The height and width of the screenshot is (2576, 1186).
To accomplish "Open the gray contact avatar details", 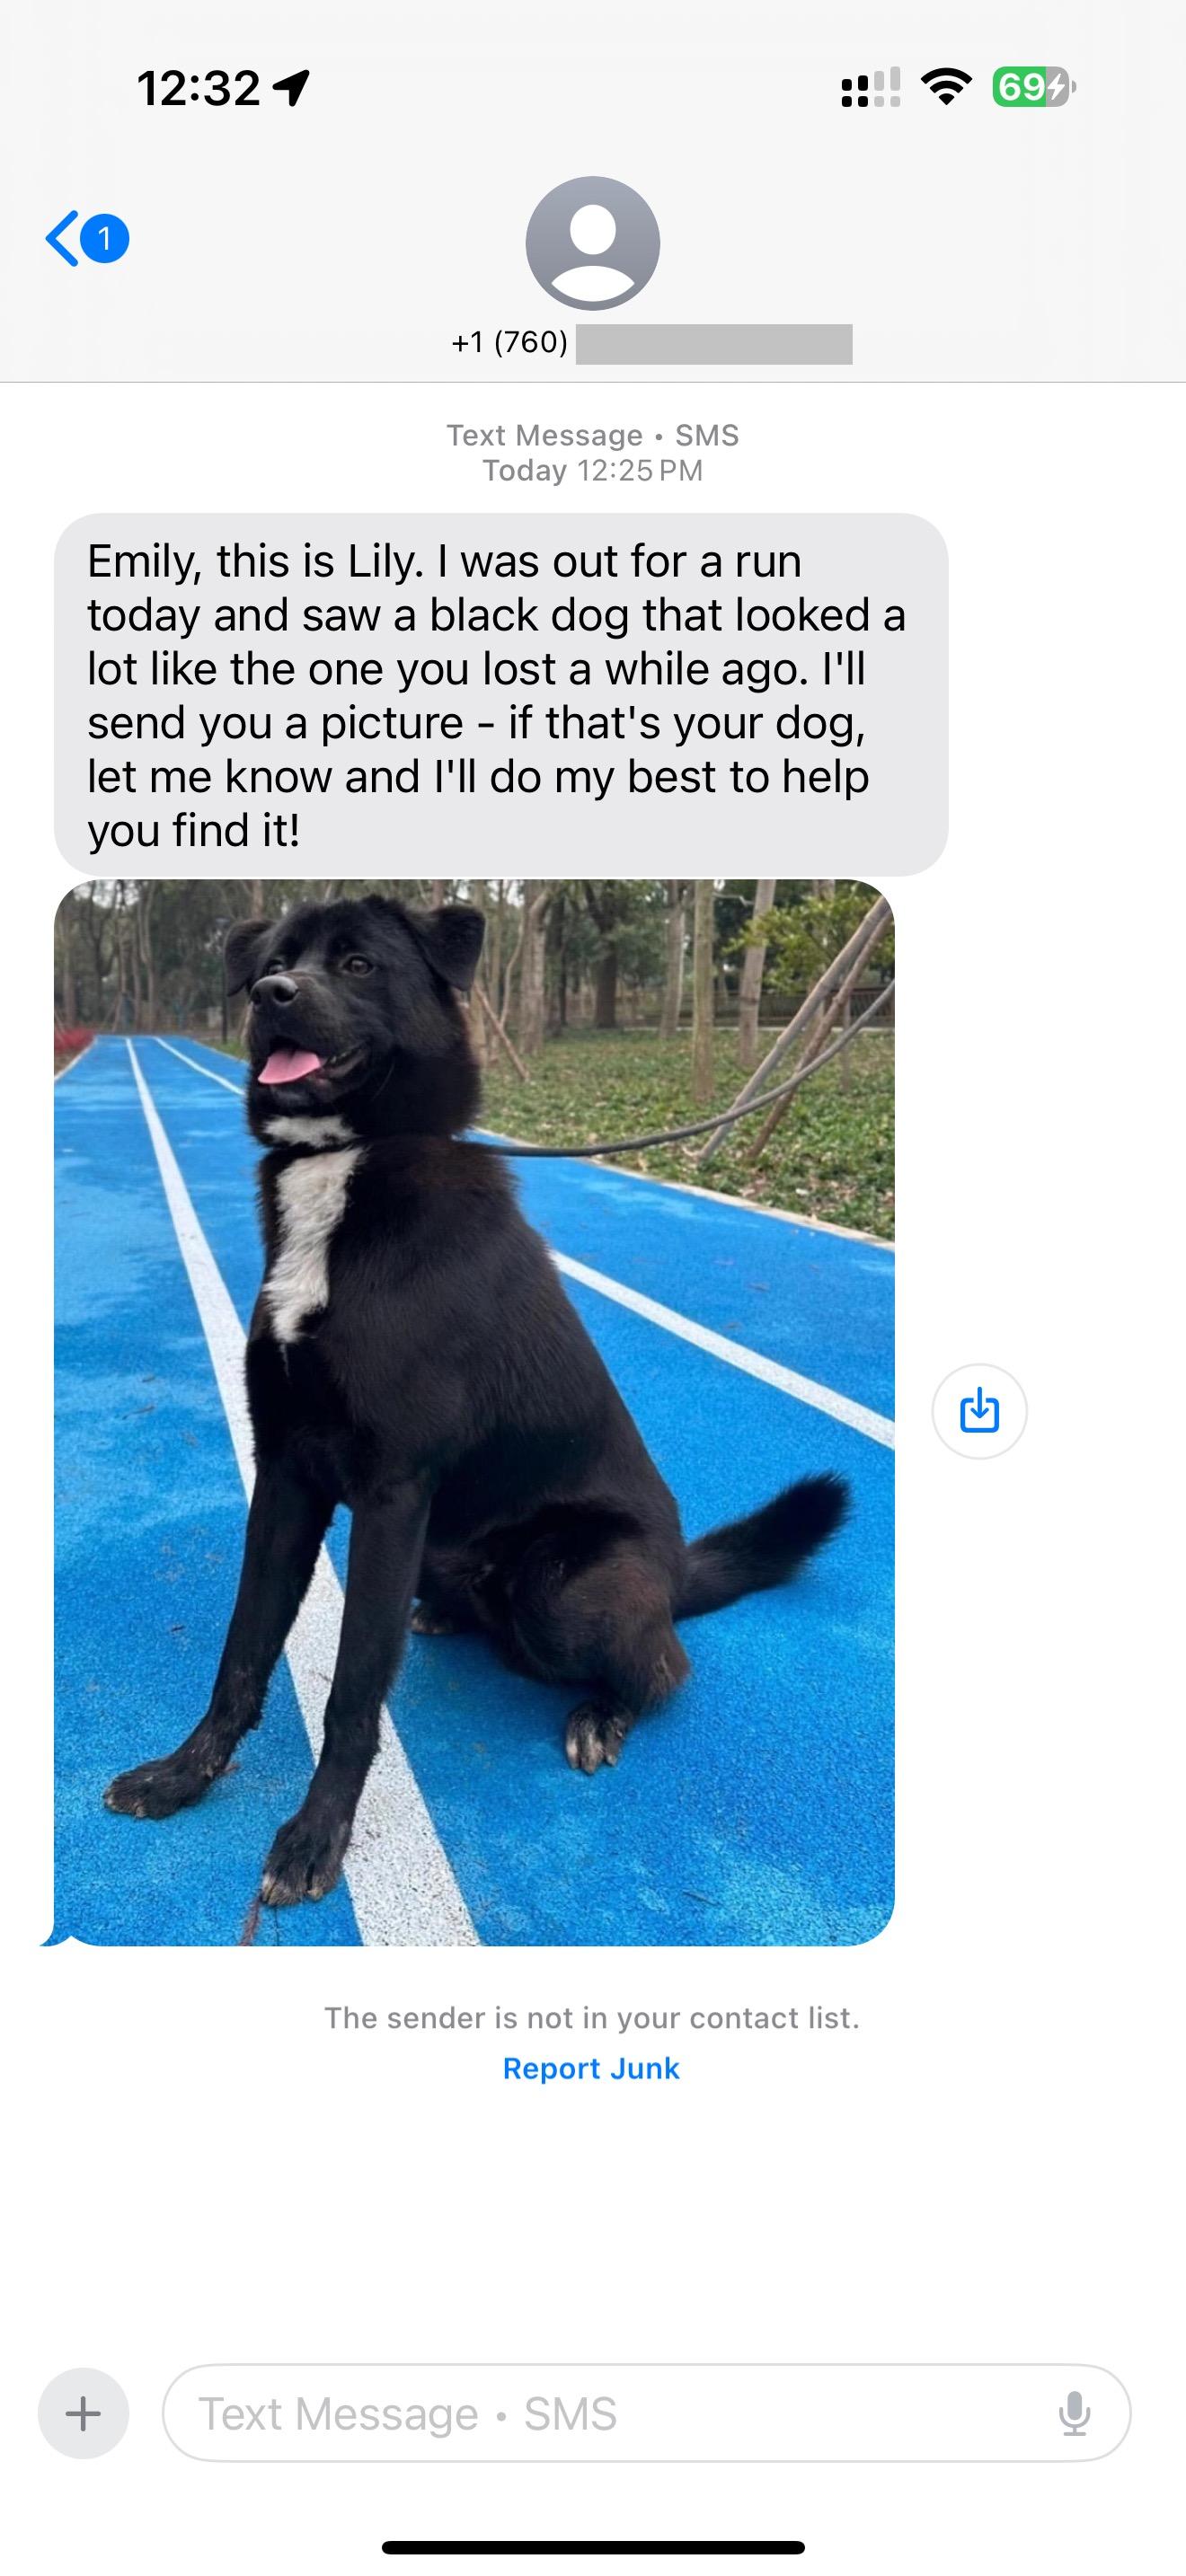I will [x=593, y=243].
